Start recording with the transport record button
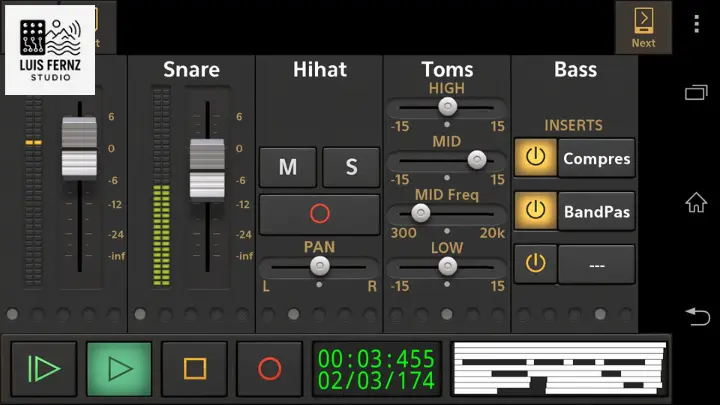Image resolution: width=720 pixels, height=405 pixels. click(270, 369)
